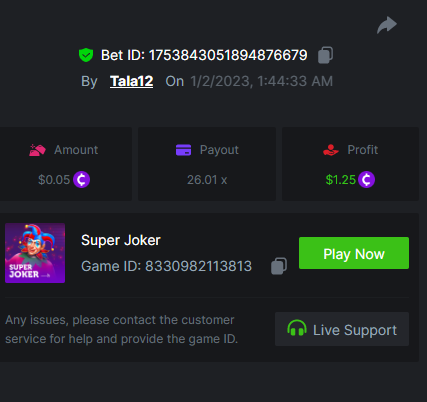The width and height of the screenshot is (427, 402).
Task: Click the share arrow icon
Action: [x=387, y=25]
